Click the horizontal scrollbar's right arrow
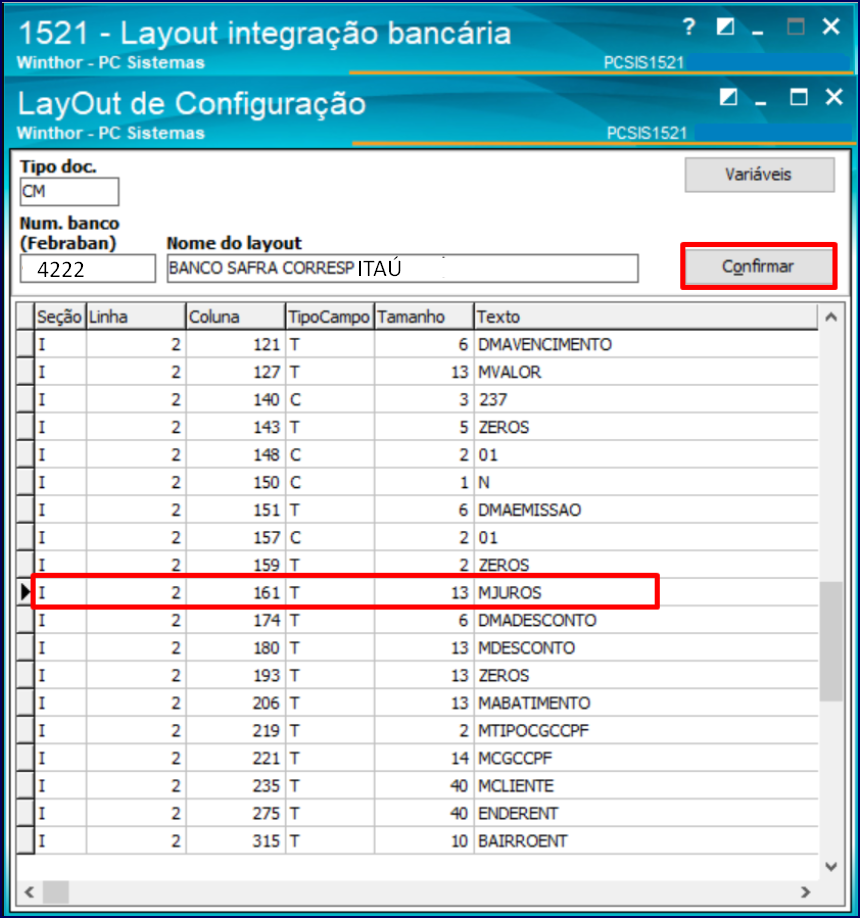Image resolution: width=860 pixels, height=918 pixels. pos(806,892)
